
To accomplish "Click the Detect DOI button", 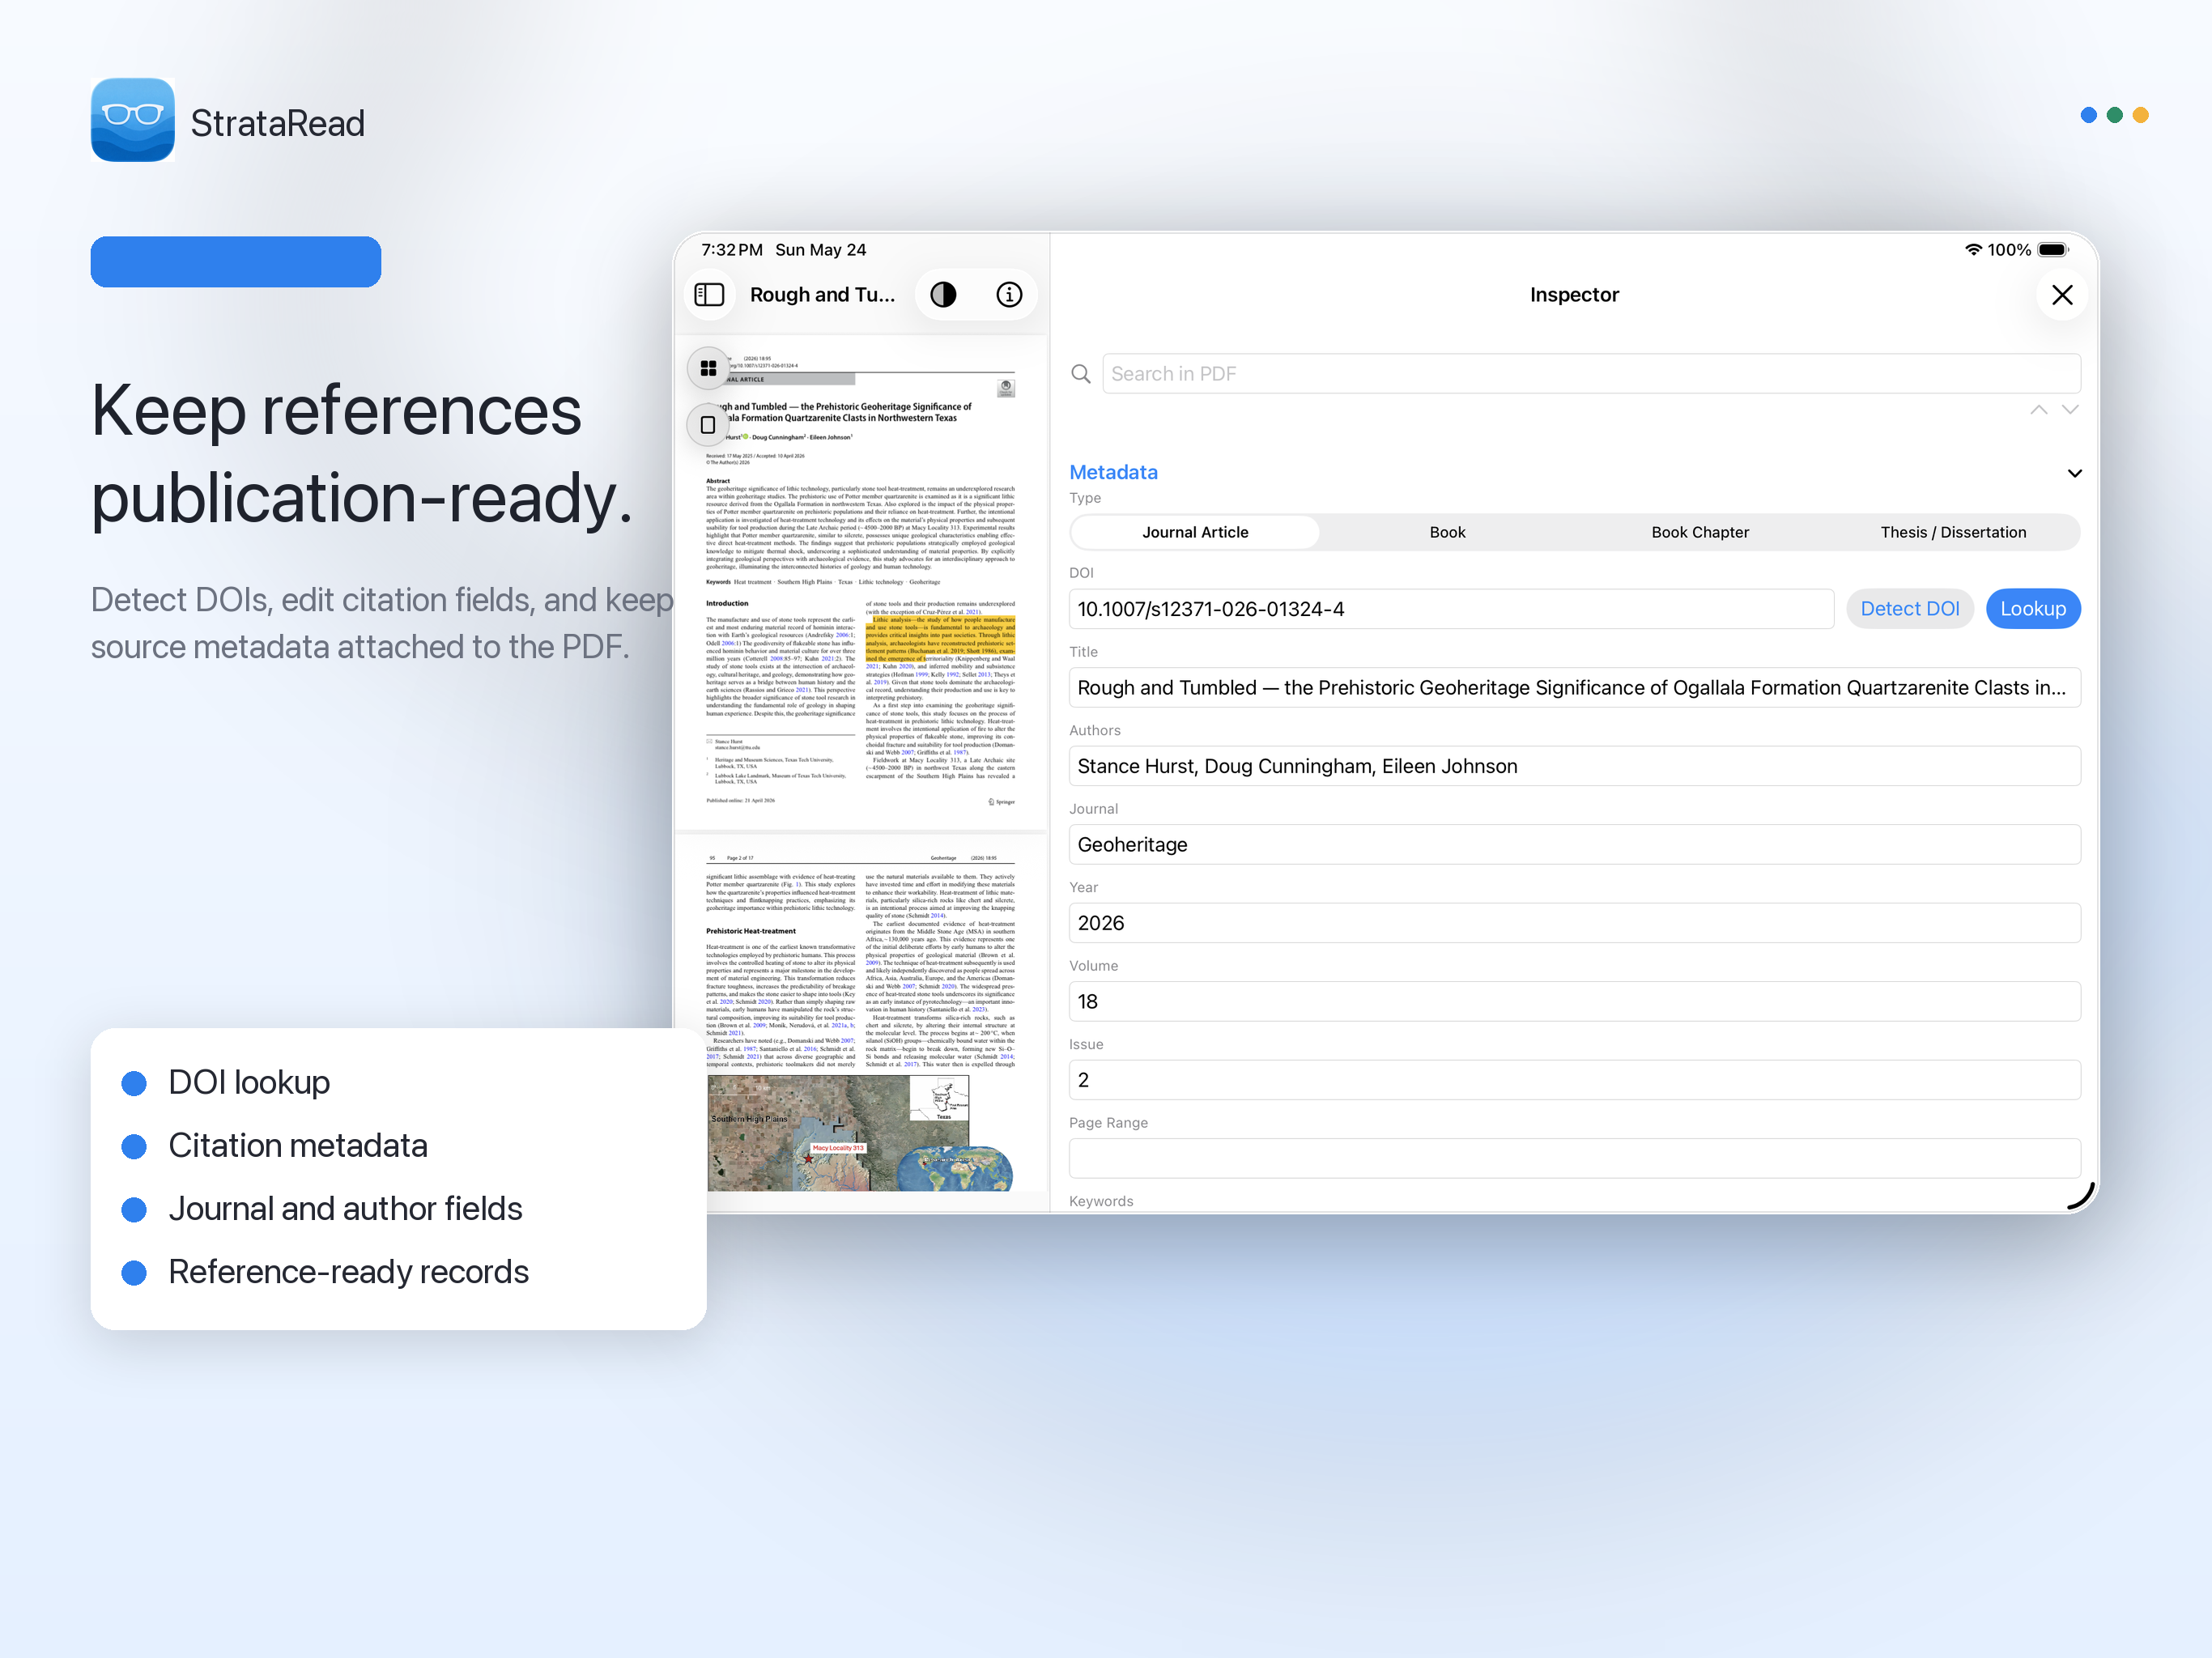I will [x=1909, y=609].
